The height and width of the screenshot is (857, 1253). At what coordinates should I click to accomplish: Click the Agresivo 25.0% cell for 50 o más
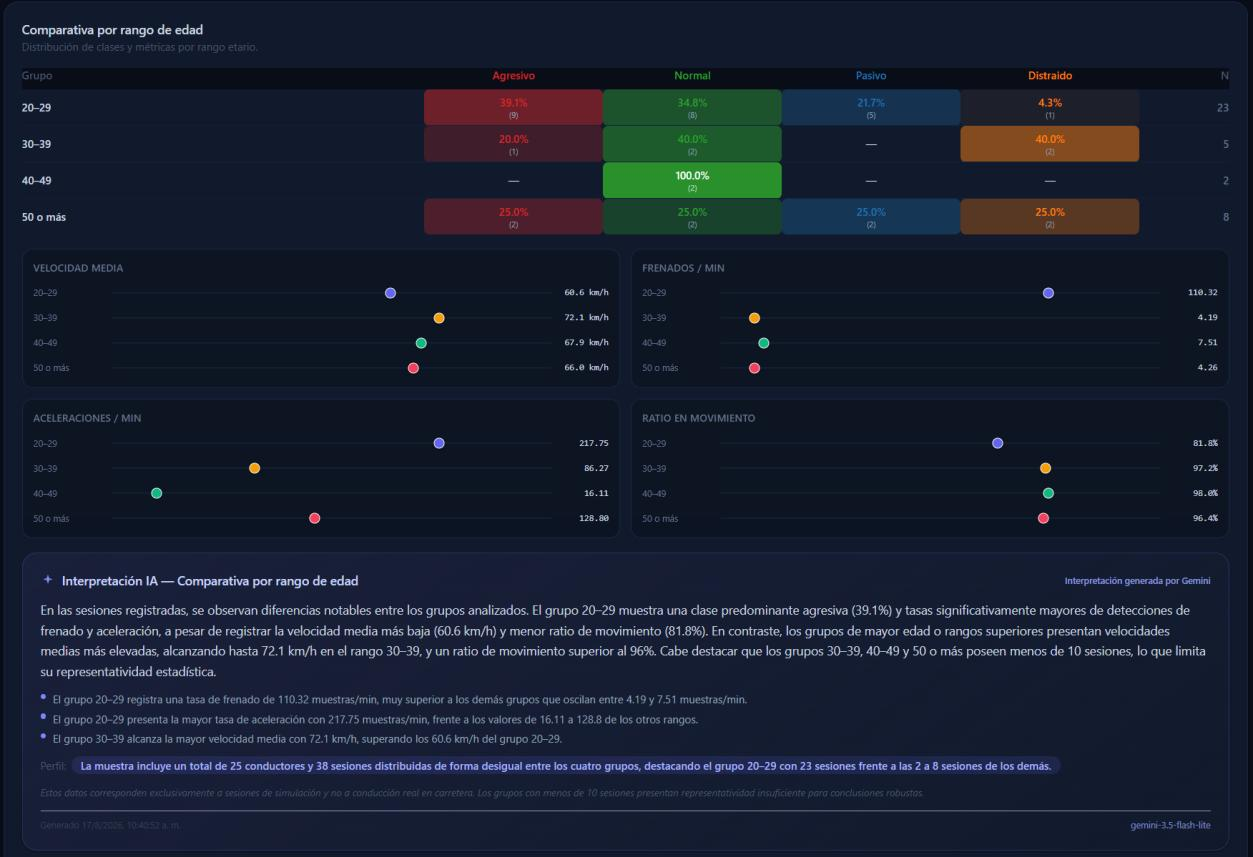coord(513,217)
